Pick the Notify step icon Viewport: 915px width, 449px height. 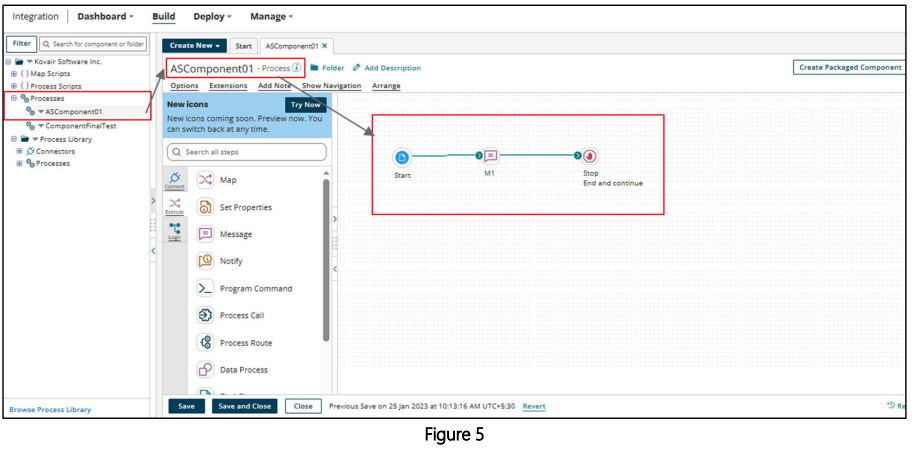(205, 261)
